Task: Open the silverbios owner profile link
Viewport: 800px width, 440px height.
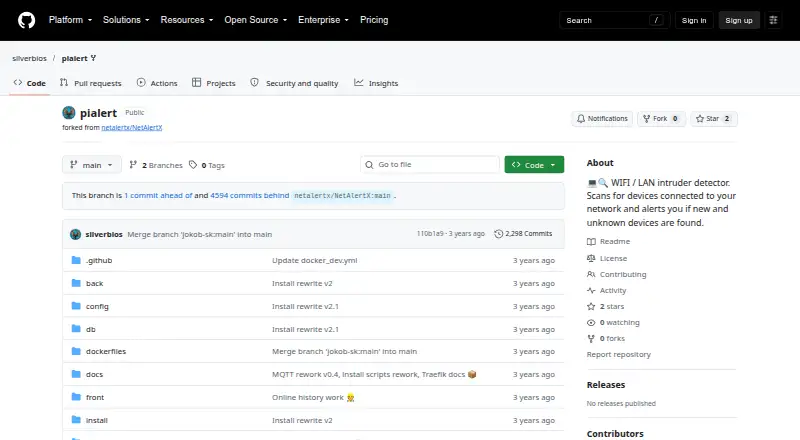Action: coord(30,58)
